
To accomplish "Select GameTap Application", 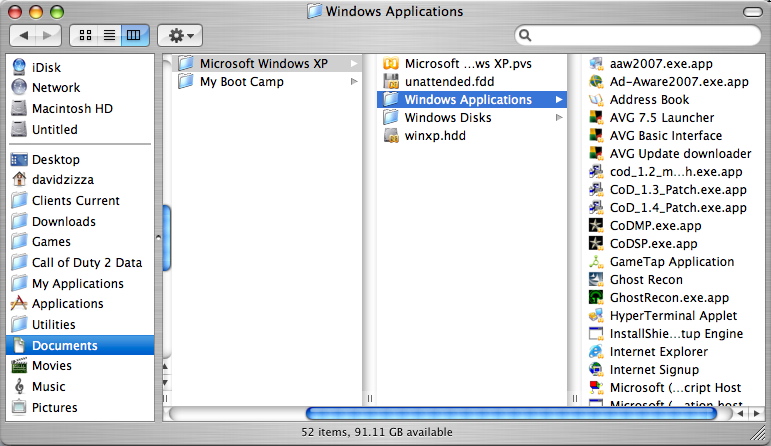I will click(674, 262).
